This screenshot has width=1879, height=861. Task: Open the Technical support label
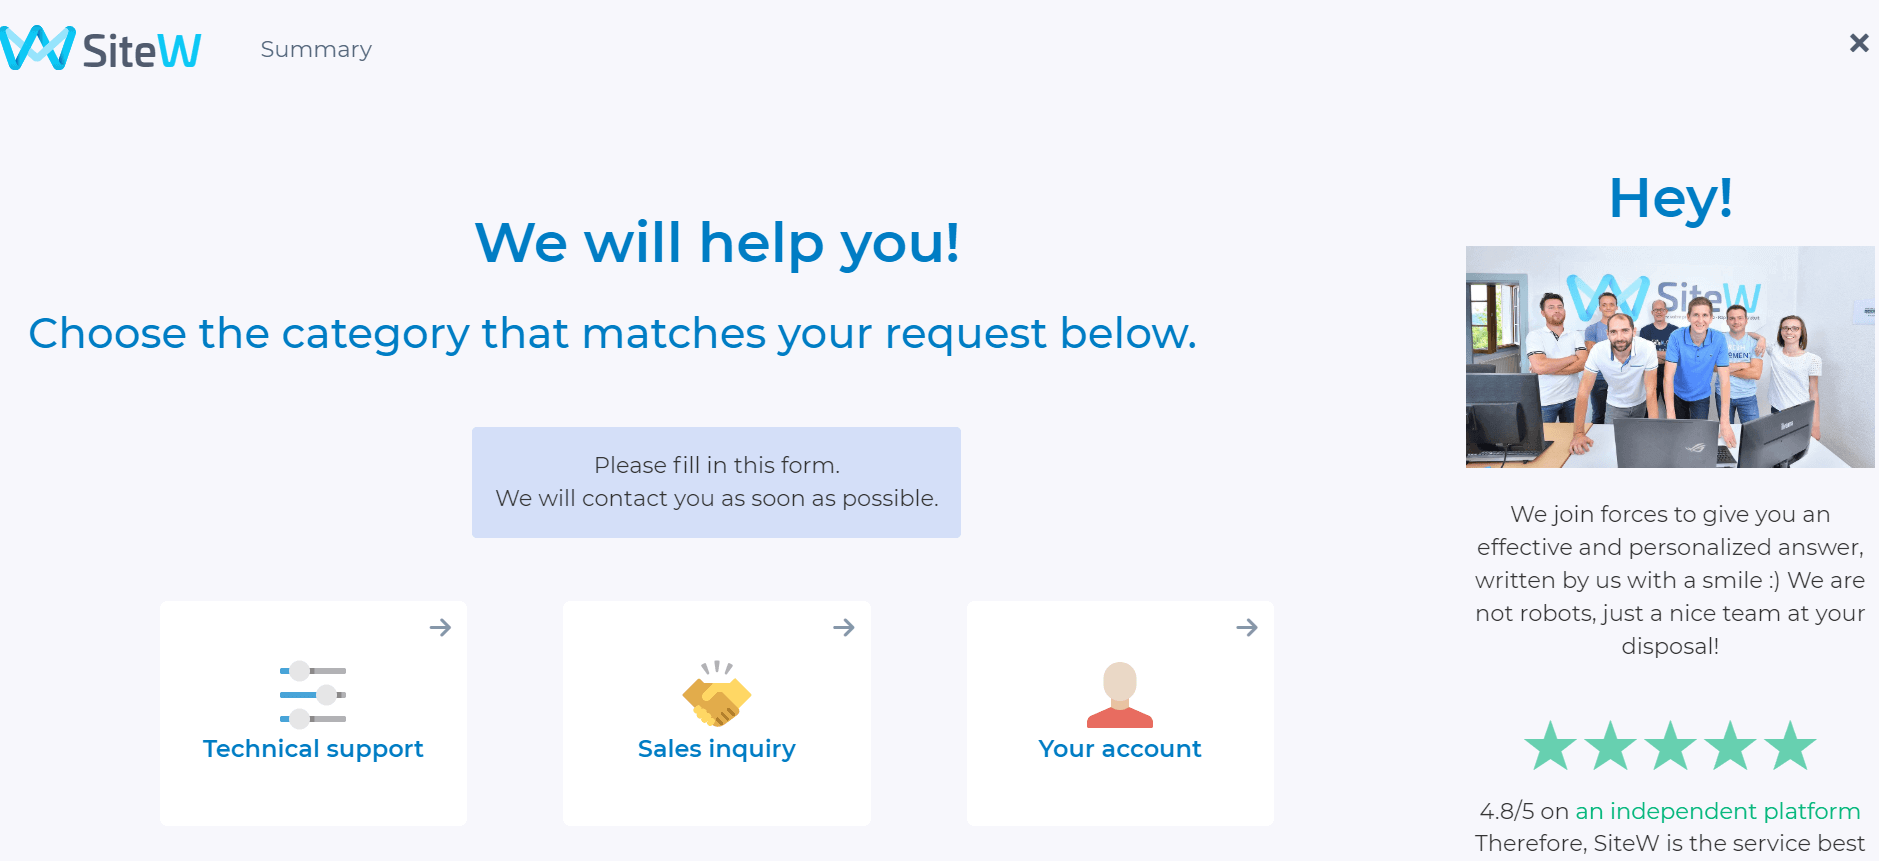[x=313, y=749]
